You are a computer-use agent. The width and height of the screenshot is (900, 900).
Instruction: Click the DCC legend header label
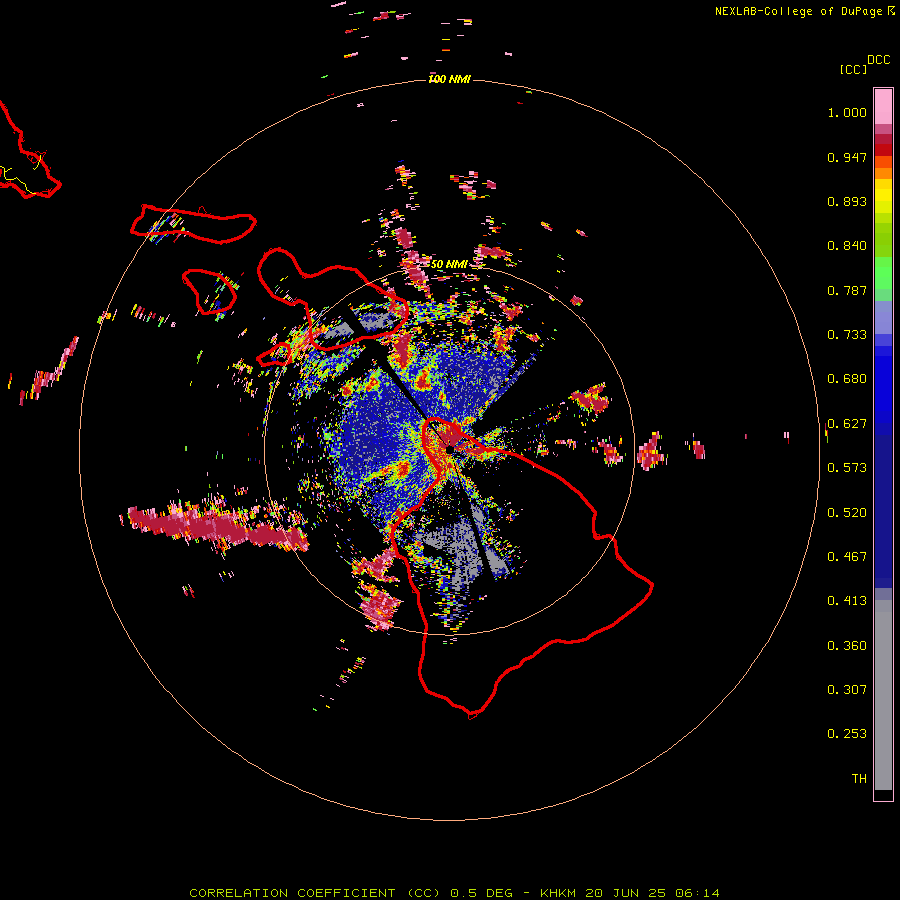(879, 60)
